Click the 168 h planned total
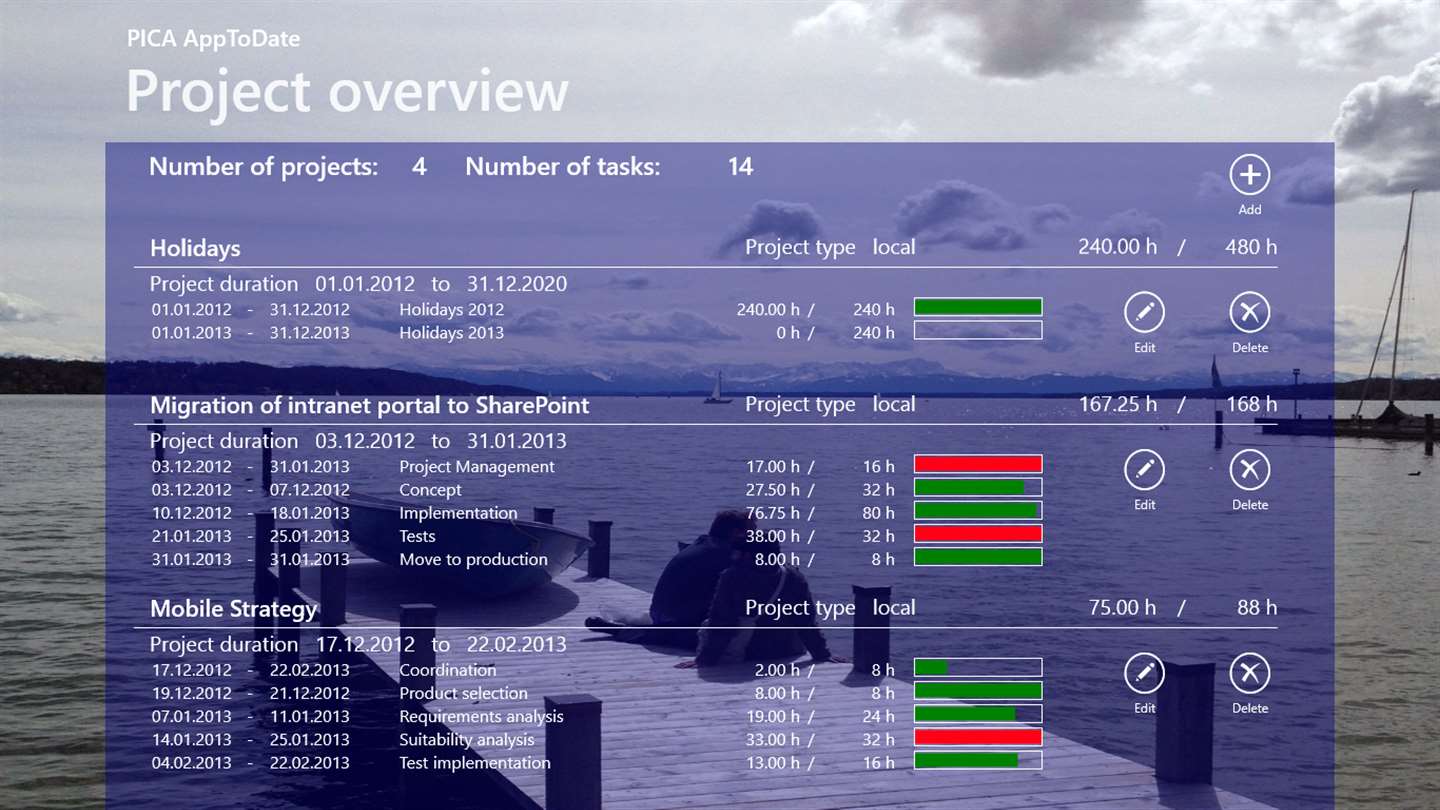This screenshot has width=1440, height=810. coord(1252,404)
